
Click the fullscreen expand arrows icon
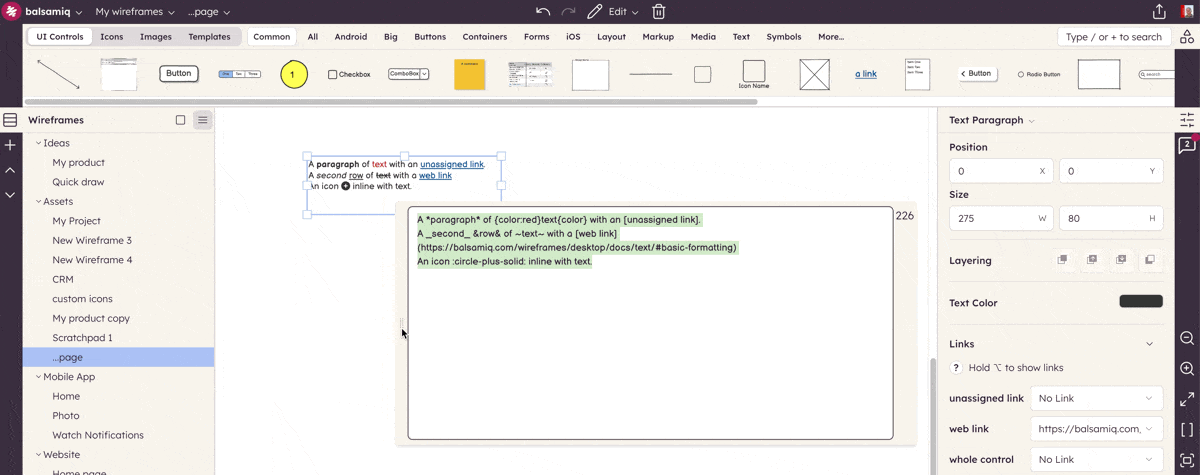coord(1187,399)
